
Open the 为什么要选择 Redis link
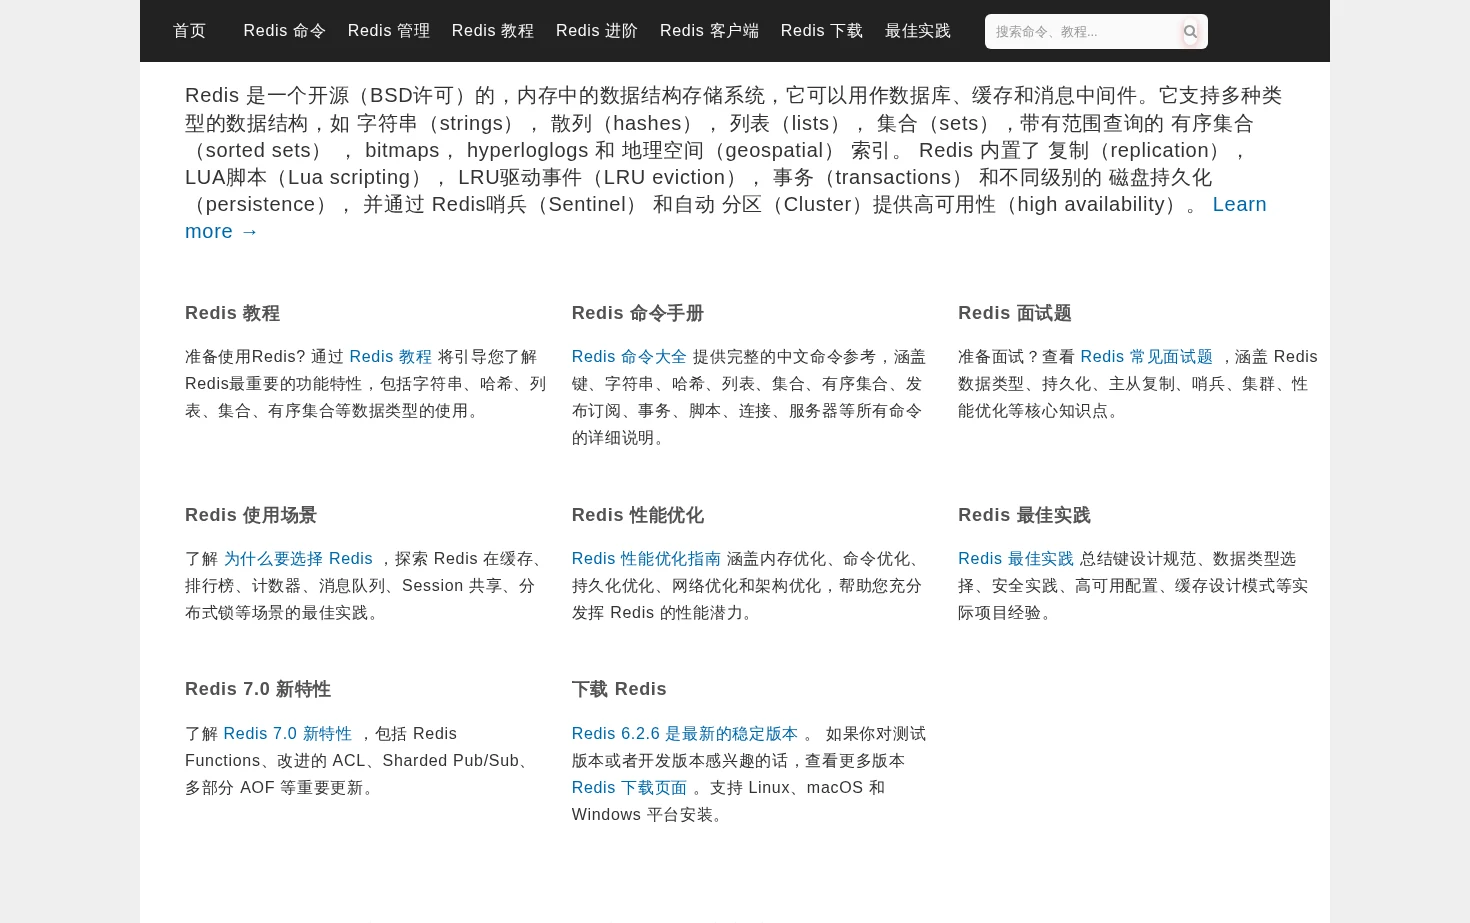[298, 559]
